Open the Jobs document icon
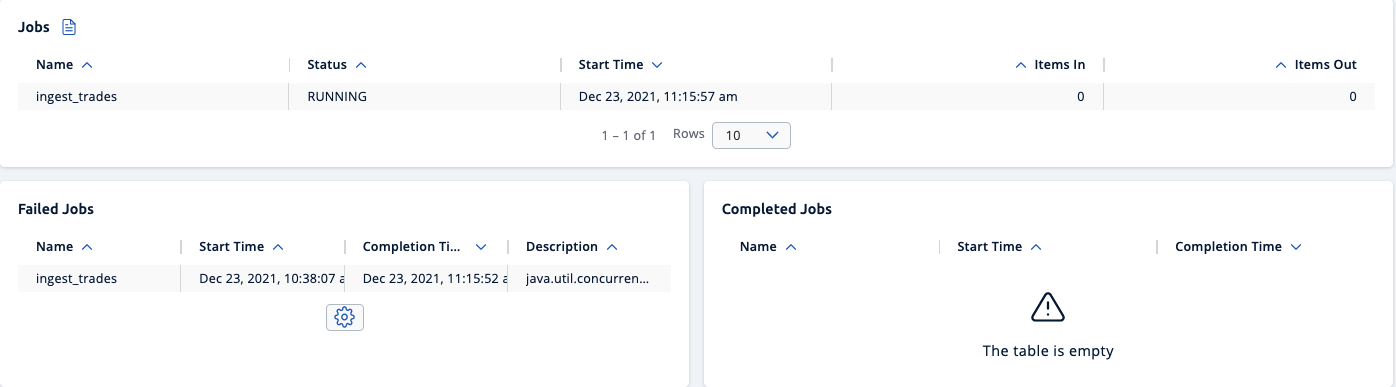The width and height of the screenshot is (1396, 387). tap(69, 27)
